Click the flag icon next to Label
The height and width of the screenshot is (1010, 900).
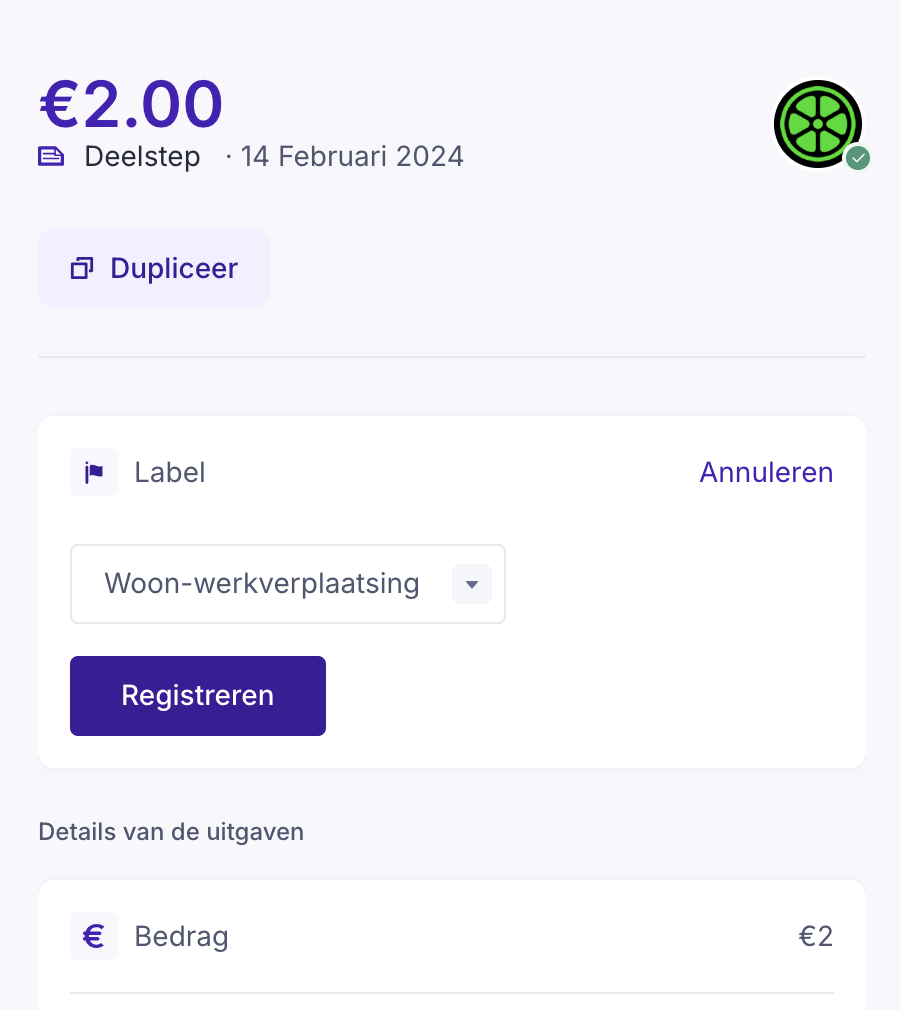94,472
